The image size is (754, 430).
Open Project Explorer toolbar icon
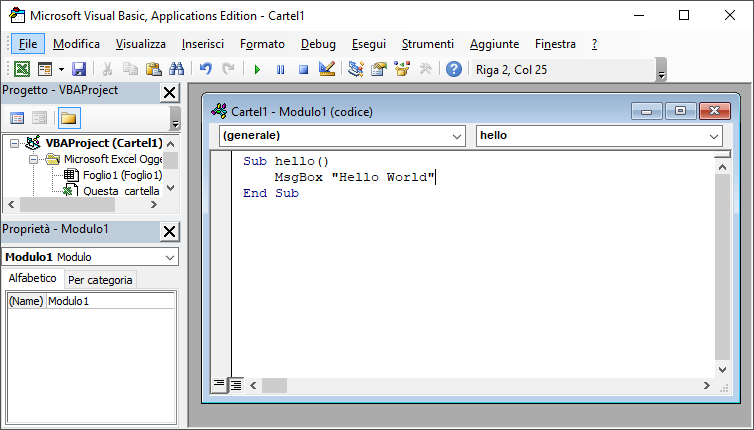(x=356, y=69)
